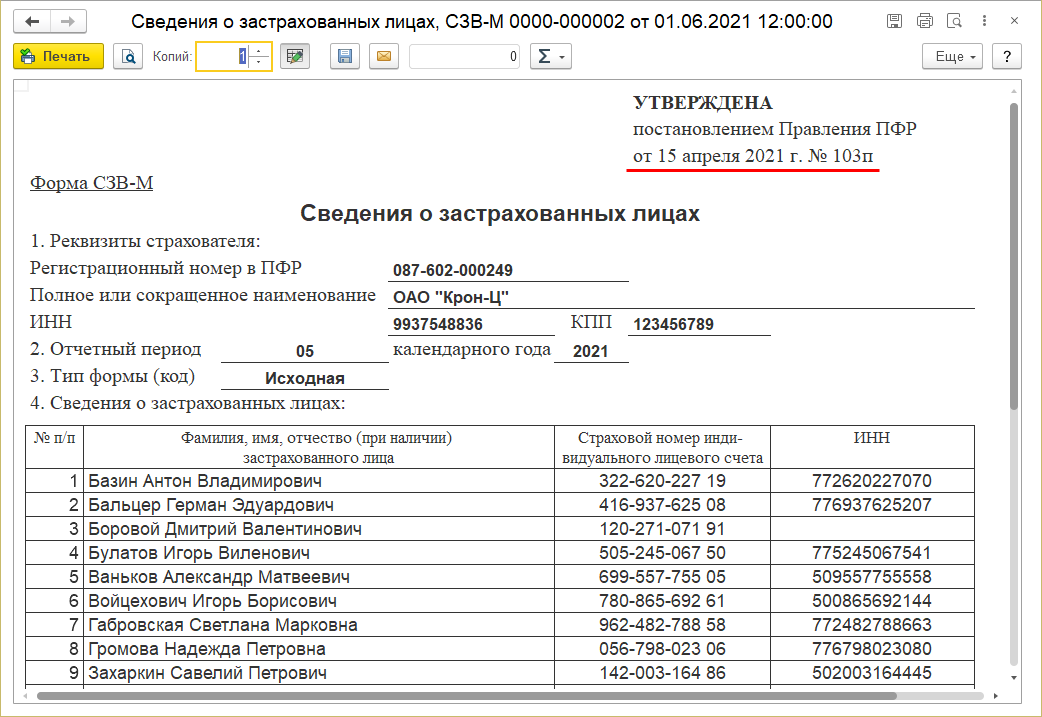Select SNILS cell 322-620-227 19

(662, 480)
